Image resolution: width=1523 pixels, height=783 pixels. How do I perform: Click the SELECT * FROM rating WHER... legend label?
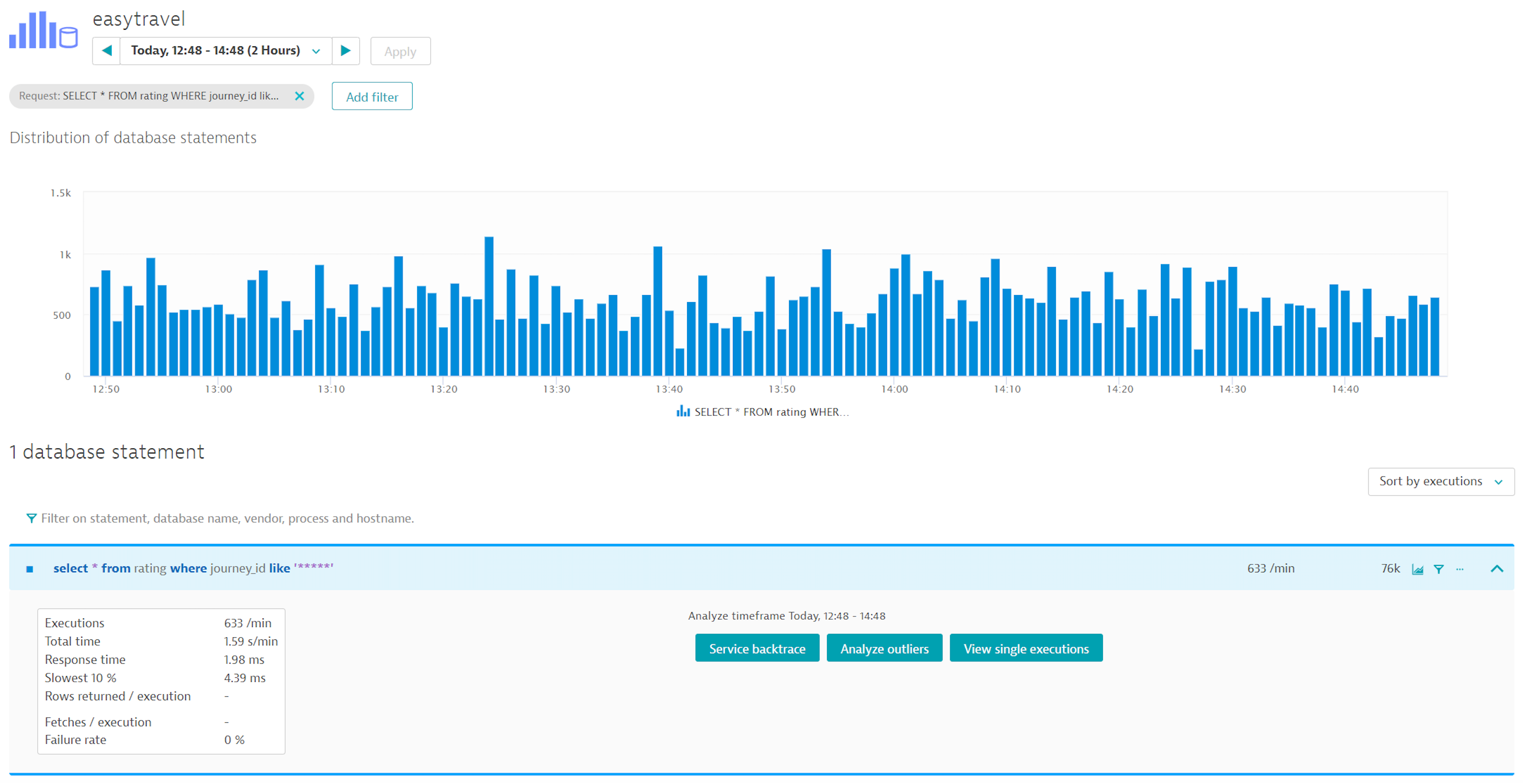[772, 411]
